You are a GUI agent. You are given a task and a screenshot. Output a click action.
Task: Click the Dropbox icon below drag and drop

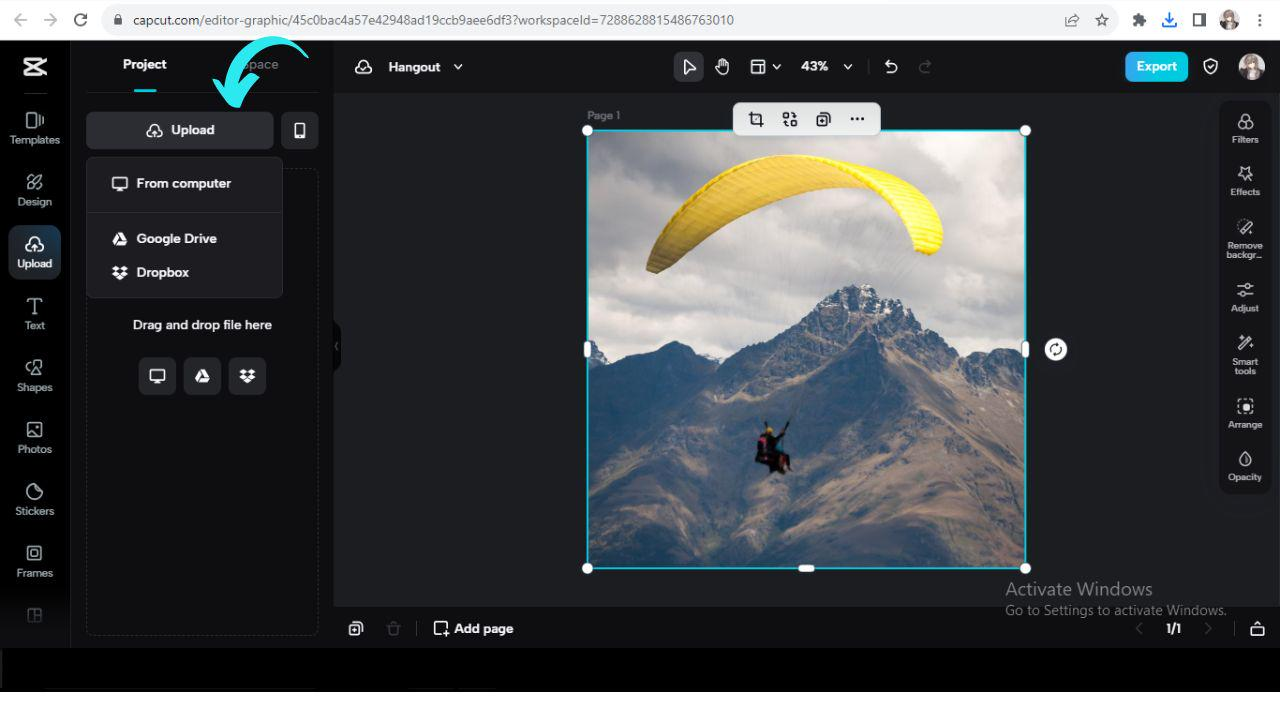[247, 376]
